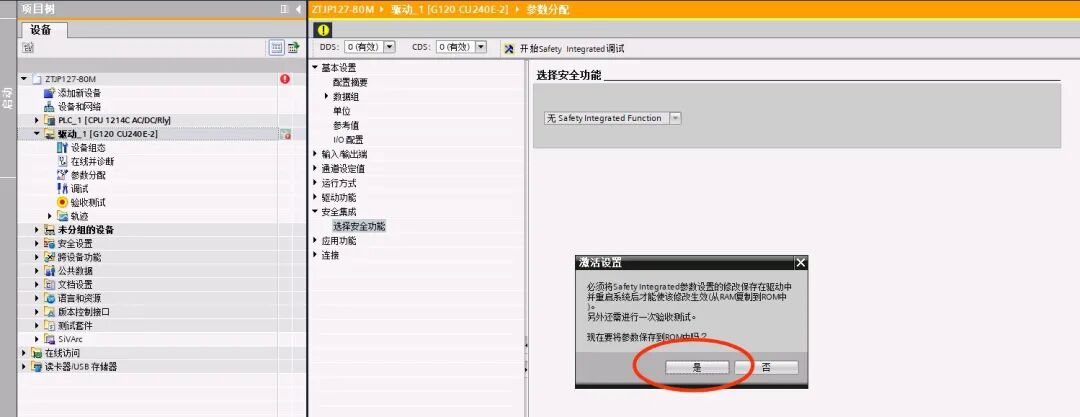Image resolution: width=1080 pixels, height=417 pixels.
Task: Expand the 输入/输出端 section
Action: coord(315,154)
